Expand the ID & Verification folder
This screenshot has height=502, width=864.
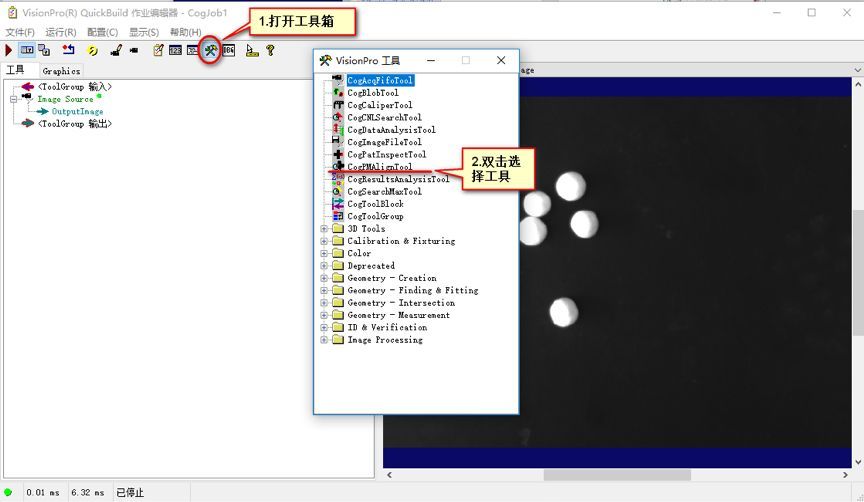coord(324,327)
